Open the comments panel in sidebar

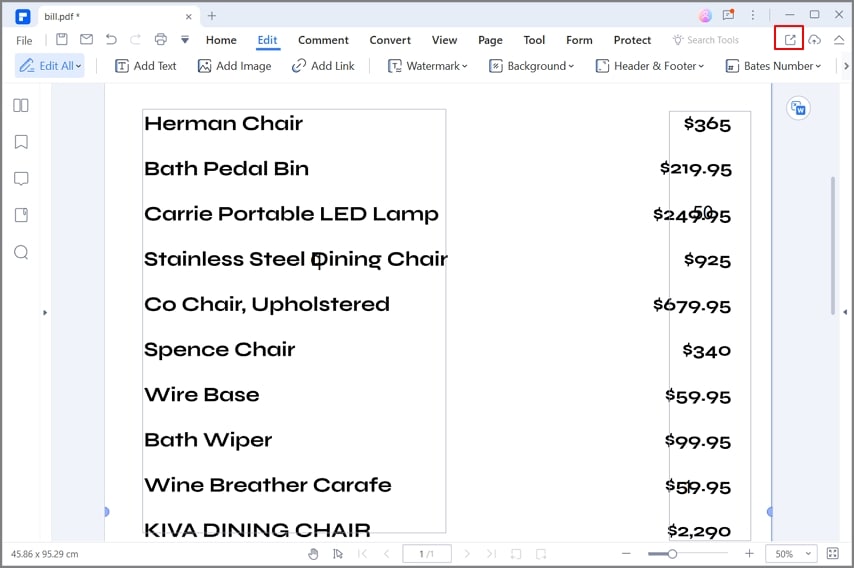(x=21, y=179)
